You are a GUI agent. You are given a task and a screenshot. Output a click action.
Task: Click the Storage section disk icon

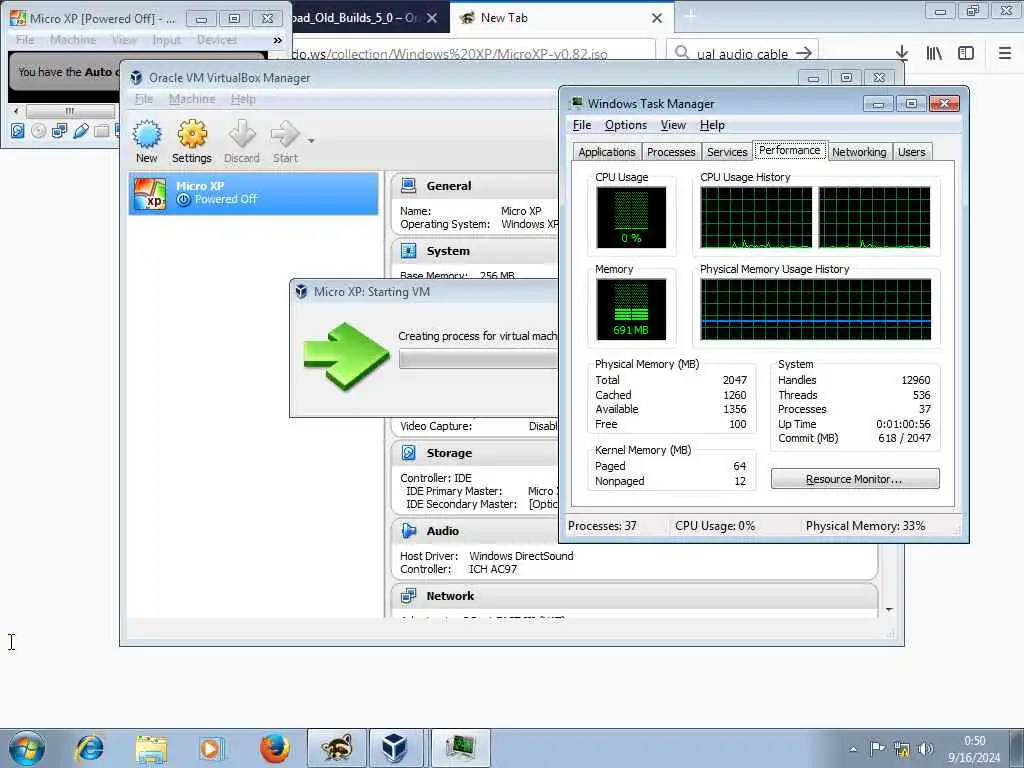coord(409,453)
